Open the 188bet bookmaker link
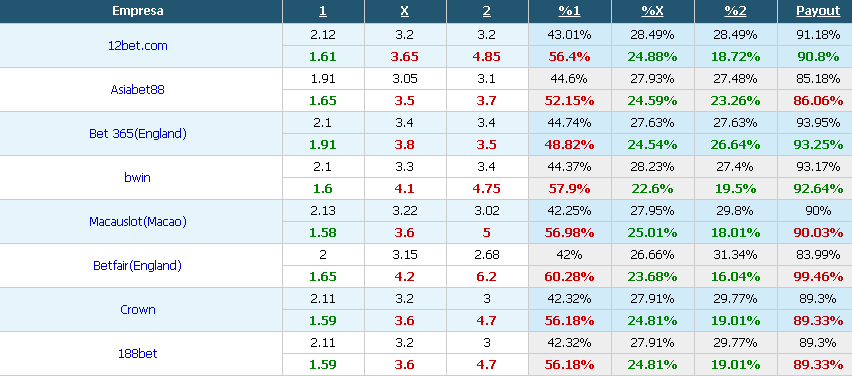This screenshot has height=376, width=852. click(137, 354)
